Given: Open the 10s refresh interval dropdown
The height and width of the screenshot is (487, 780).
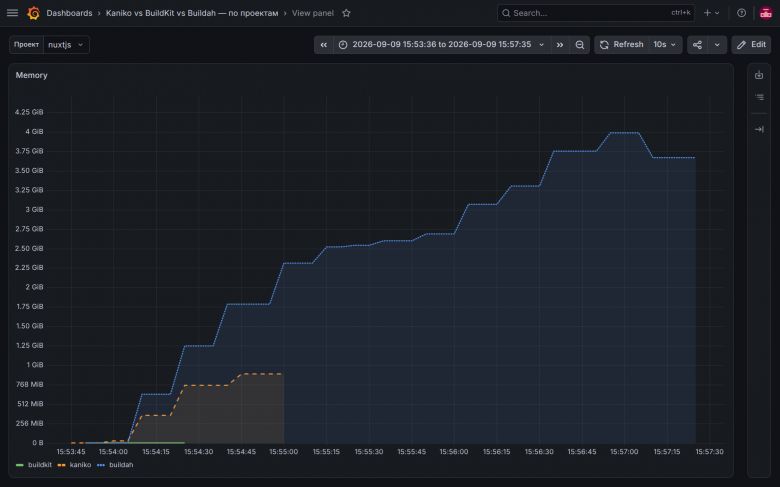Looking at the screenshot, I should (x=665, y=45).
